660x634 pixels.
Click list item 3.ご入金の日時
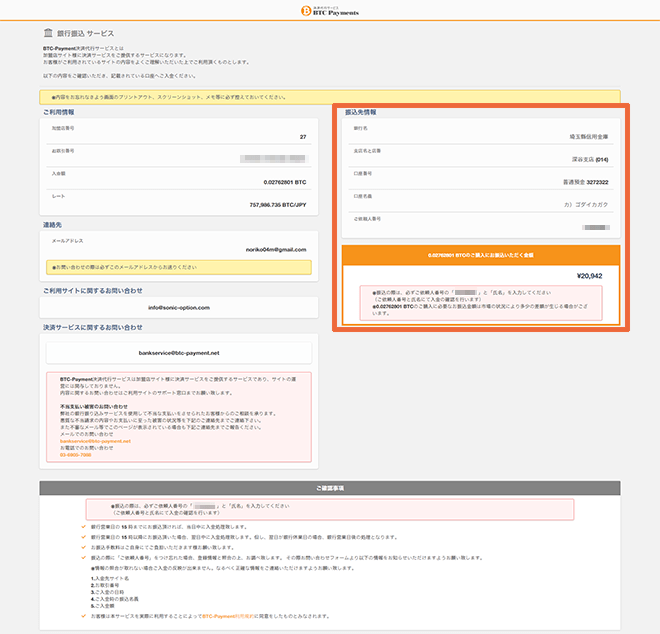point(108,592)
